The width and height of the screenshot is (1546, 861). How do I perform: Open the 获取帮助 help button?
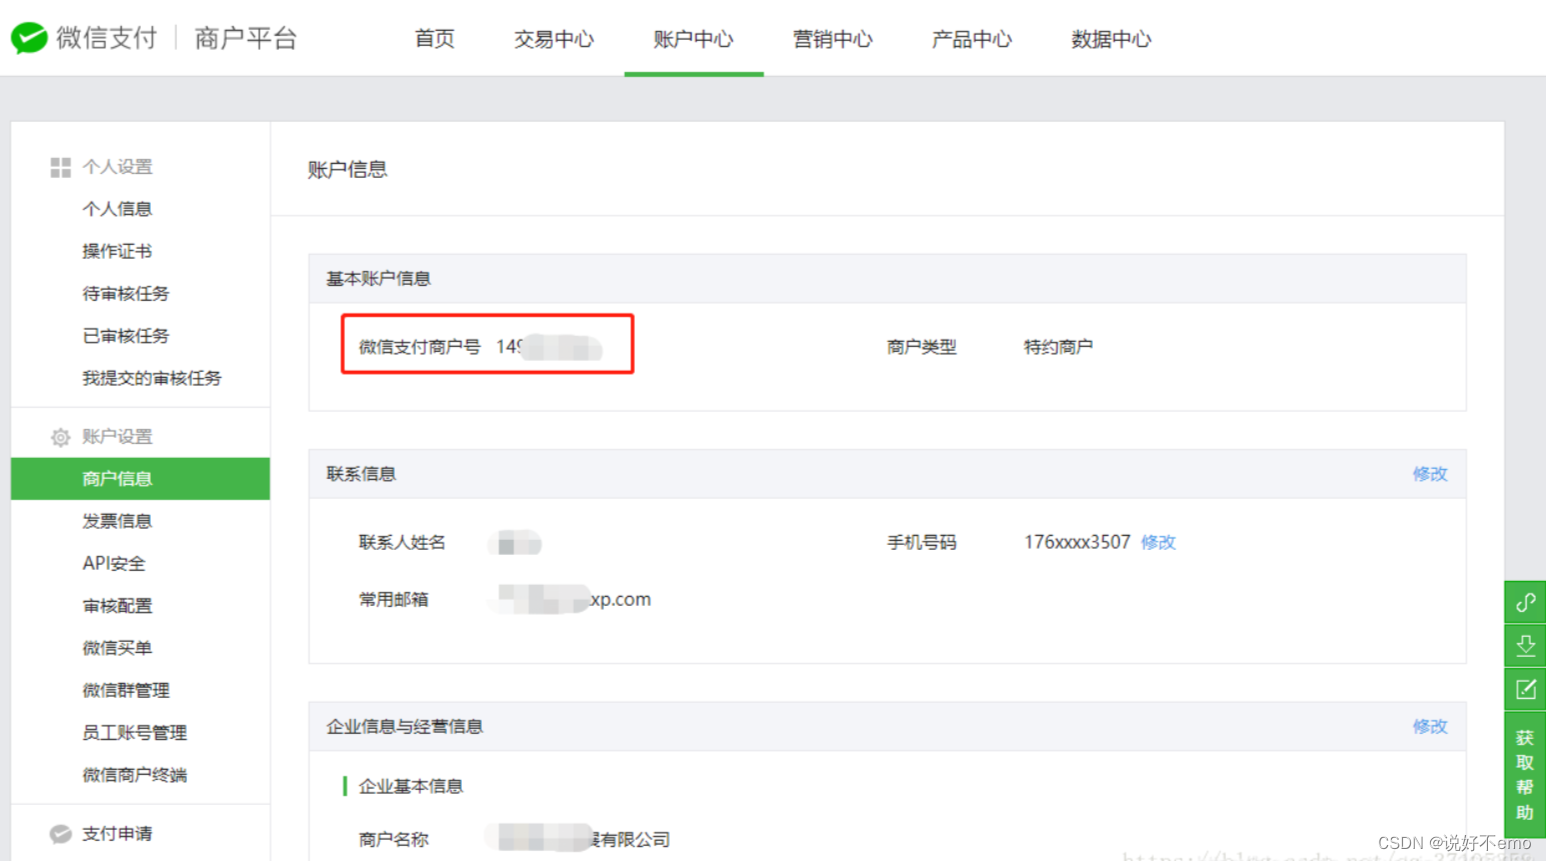tap(1525, 775)
